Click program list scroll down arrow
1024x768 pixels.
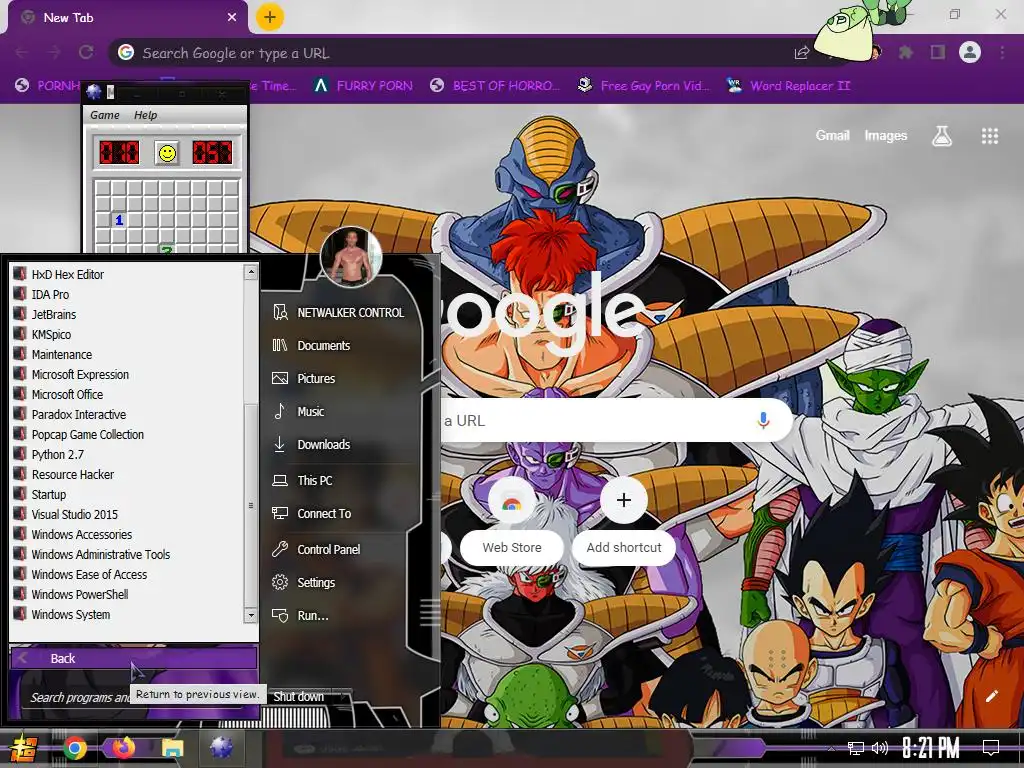tap(251, 615)
